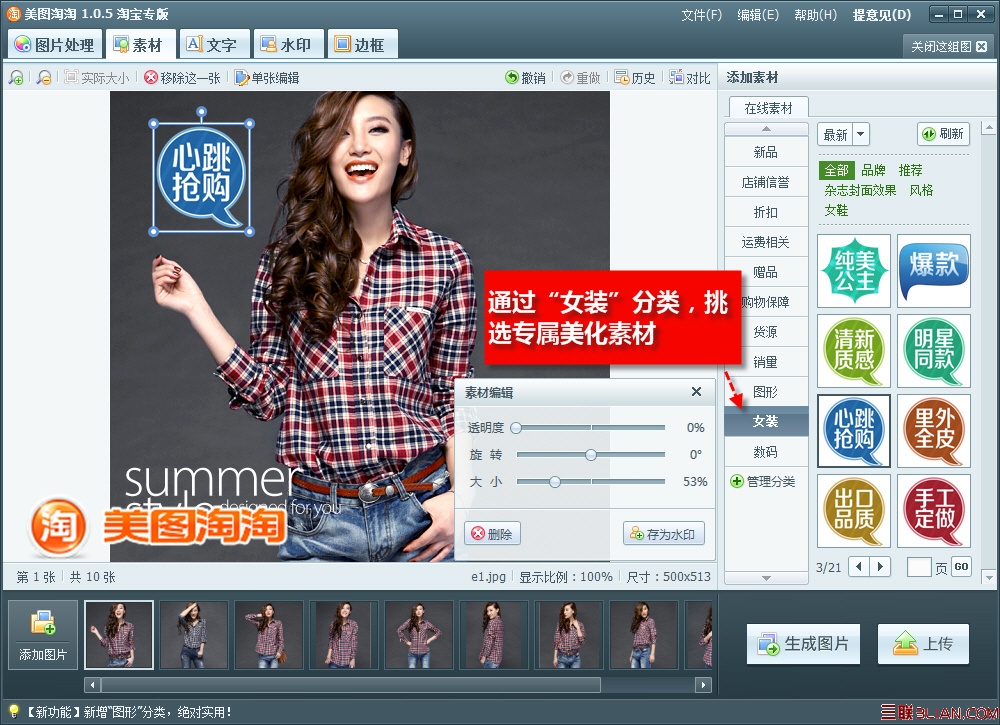The height and width of the screenshot is (725, 1000).
Task: Select the 风格 filter tag
Action: [922, 190]
